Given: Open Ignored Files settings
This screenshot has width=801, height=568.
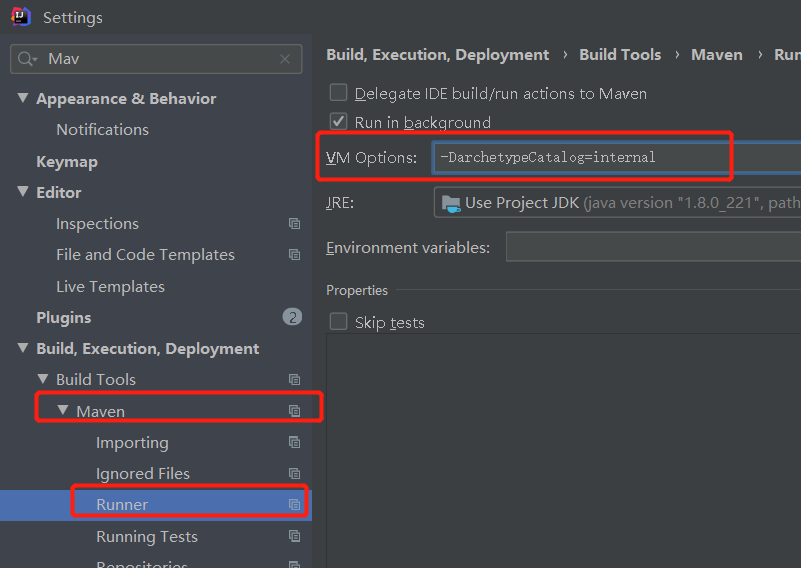Looking at the screenshot, I should coord(143,474).
